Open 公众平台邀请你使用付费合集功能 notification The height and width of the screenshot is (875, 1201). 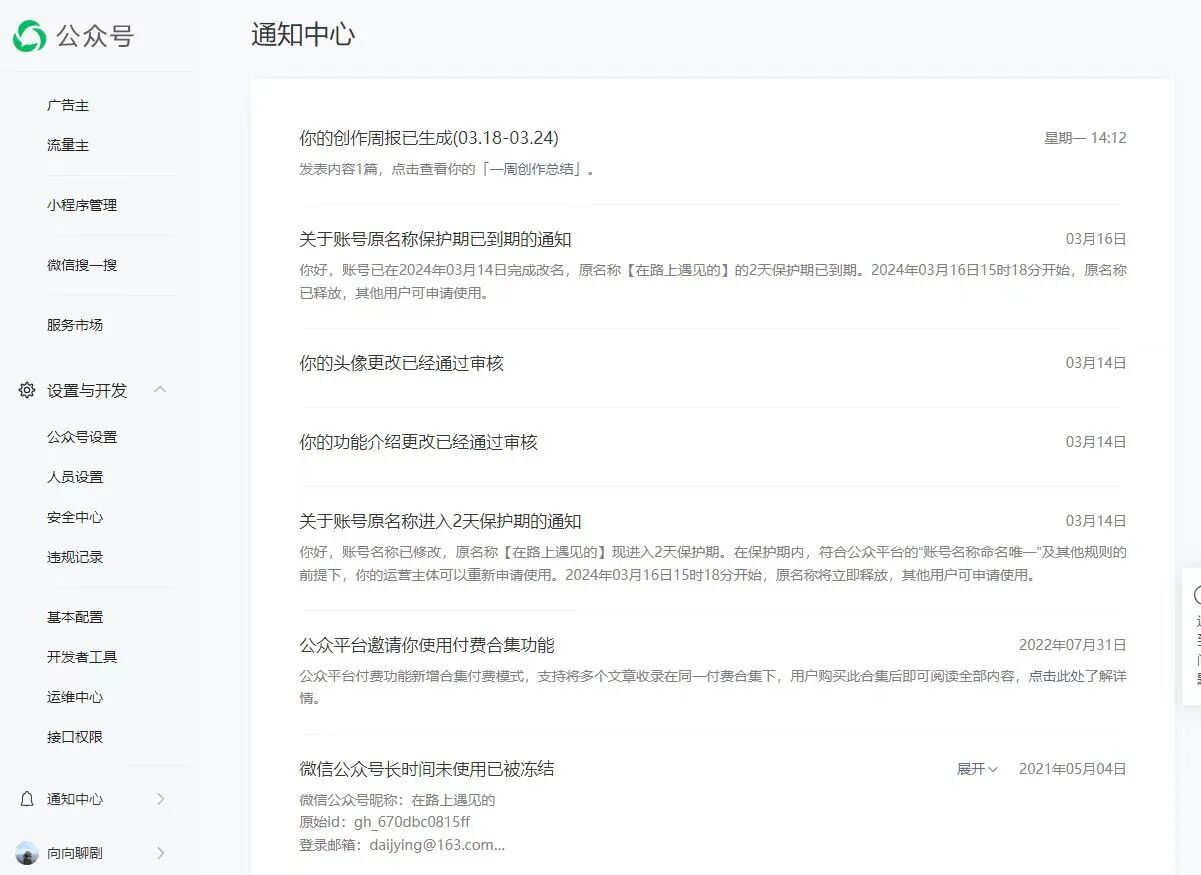pyautogui.click(x=427, y=645)
